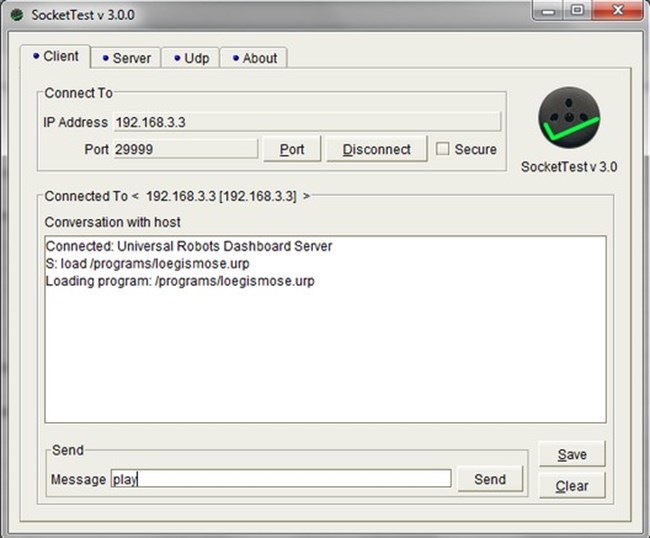Click the 'Loading program' line in conversation
This screenshot has width=650, height=538.
pyautogui.click(x=180, y=281)
